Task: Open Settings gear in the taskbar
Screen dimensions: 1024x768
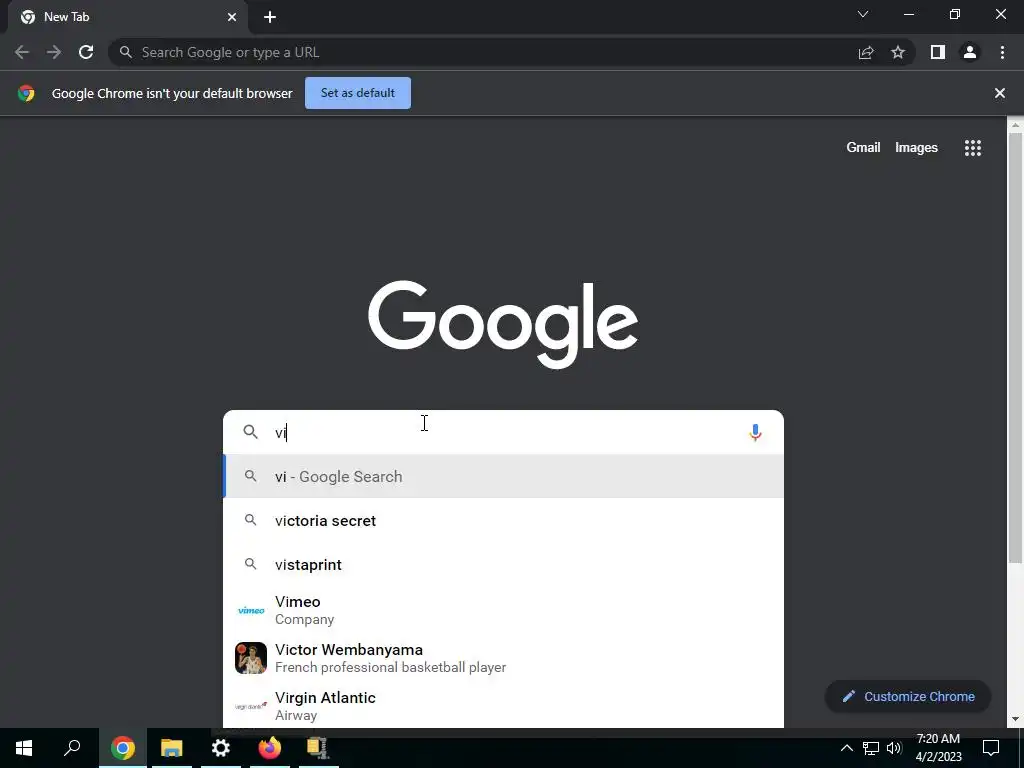Action: point(221,748)
